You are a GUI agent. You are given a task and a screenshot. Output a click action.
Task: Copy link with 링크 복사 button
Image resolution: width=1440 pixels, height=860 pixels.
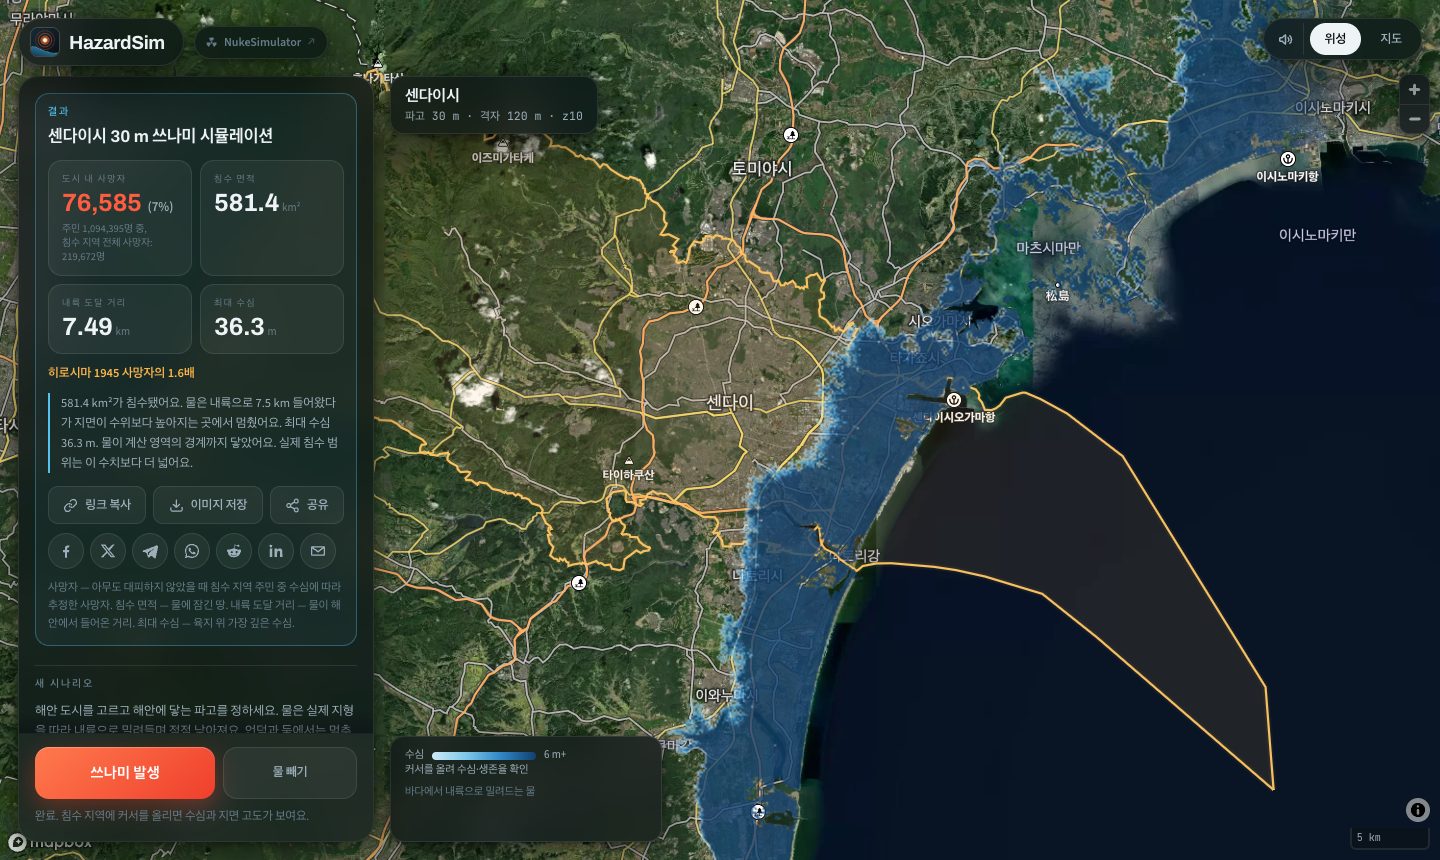pos(97,505)
